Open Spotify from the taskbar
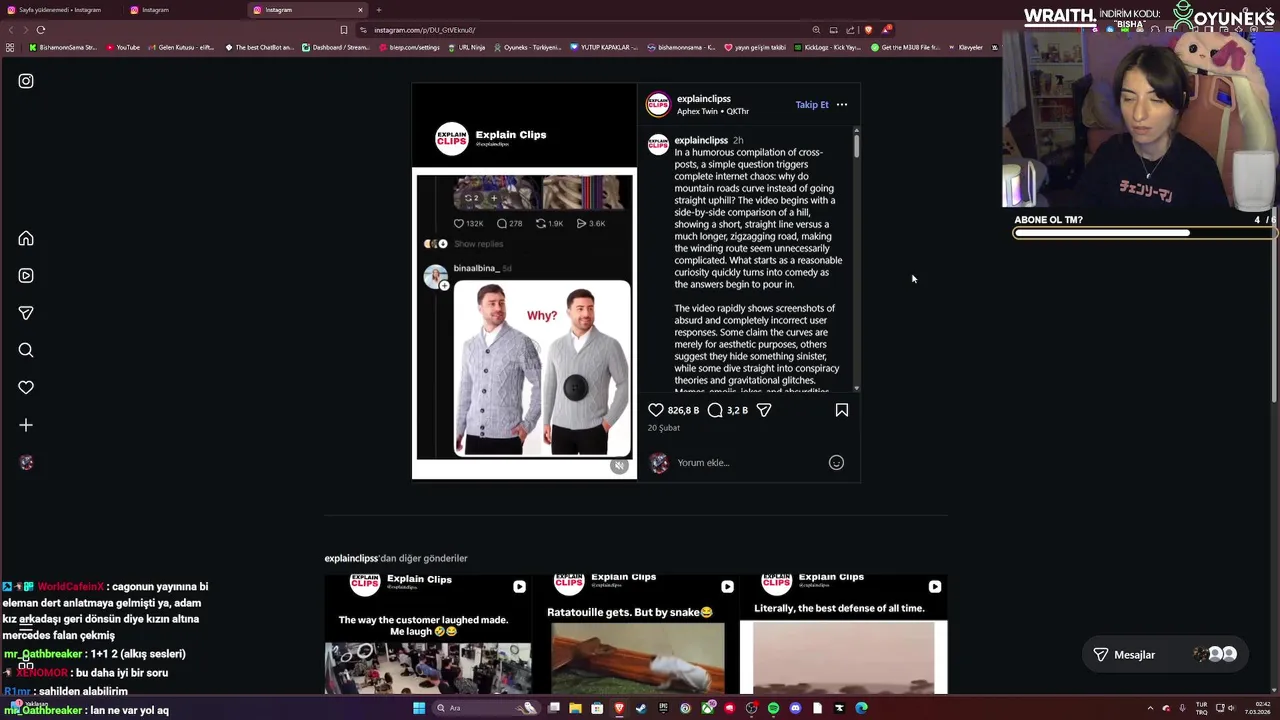The width and height of the screenshot is (1280, 720). [773, 708]
